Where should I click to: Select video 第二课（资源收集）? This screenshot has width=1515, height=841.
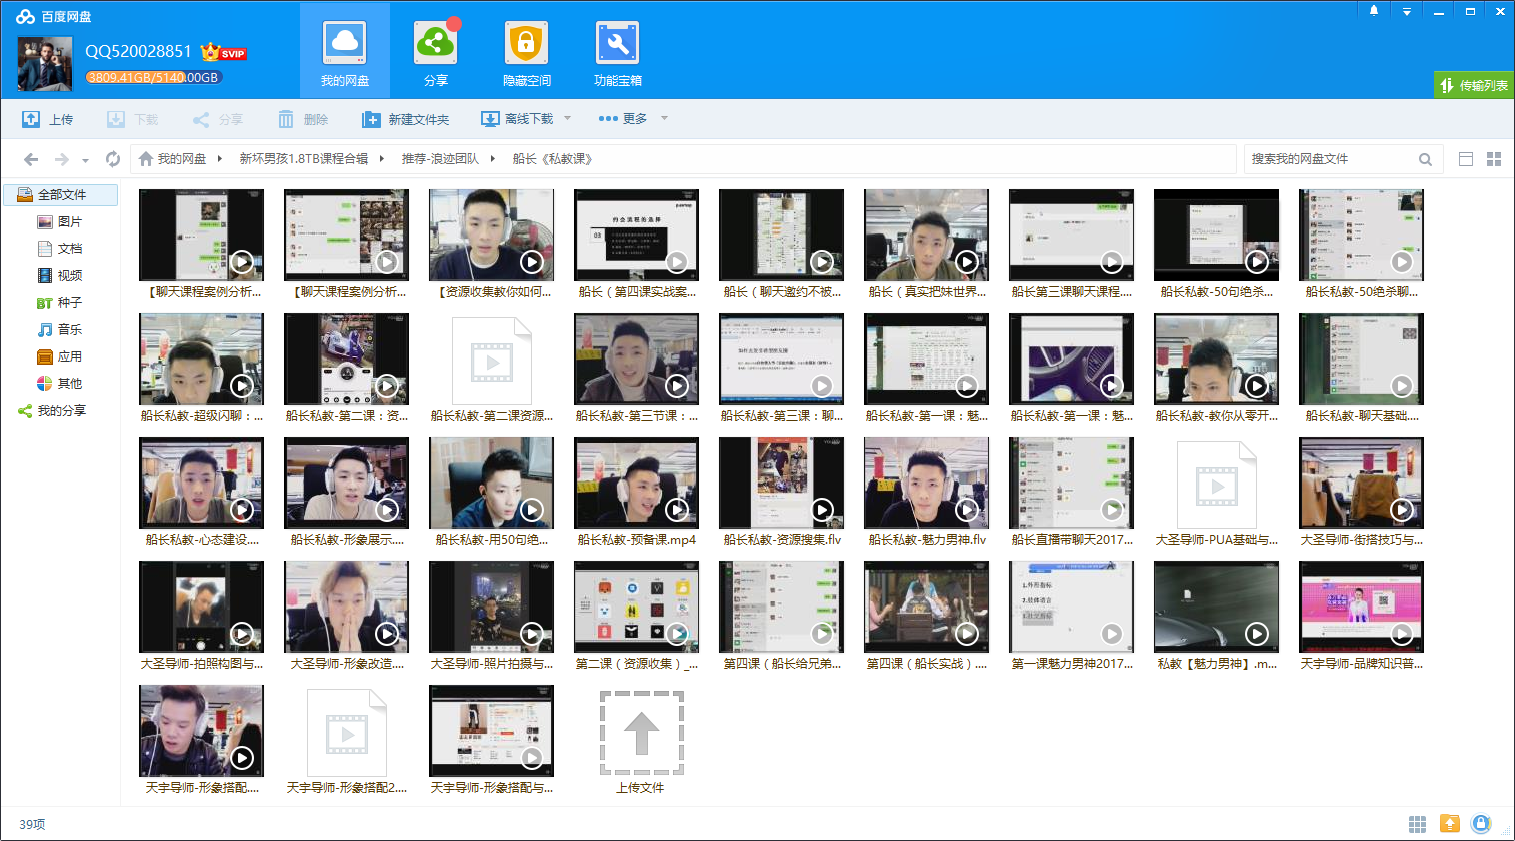tap(636, 617)
